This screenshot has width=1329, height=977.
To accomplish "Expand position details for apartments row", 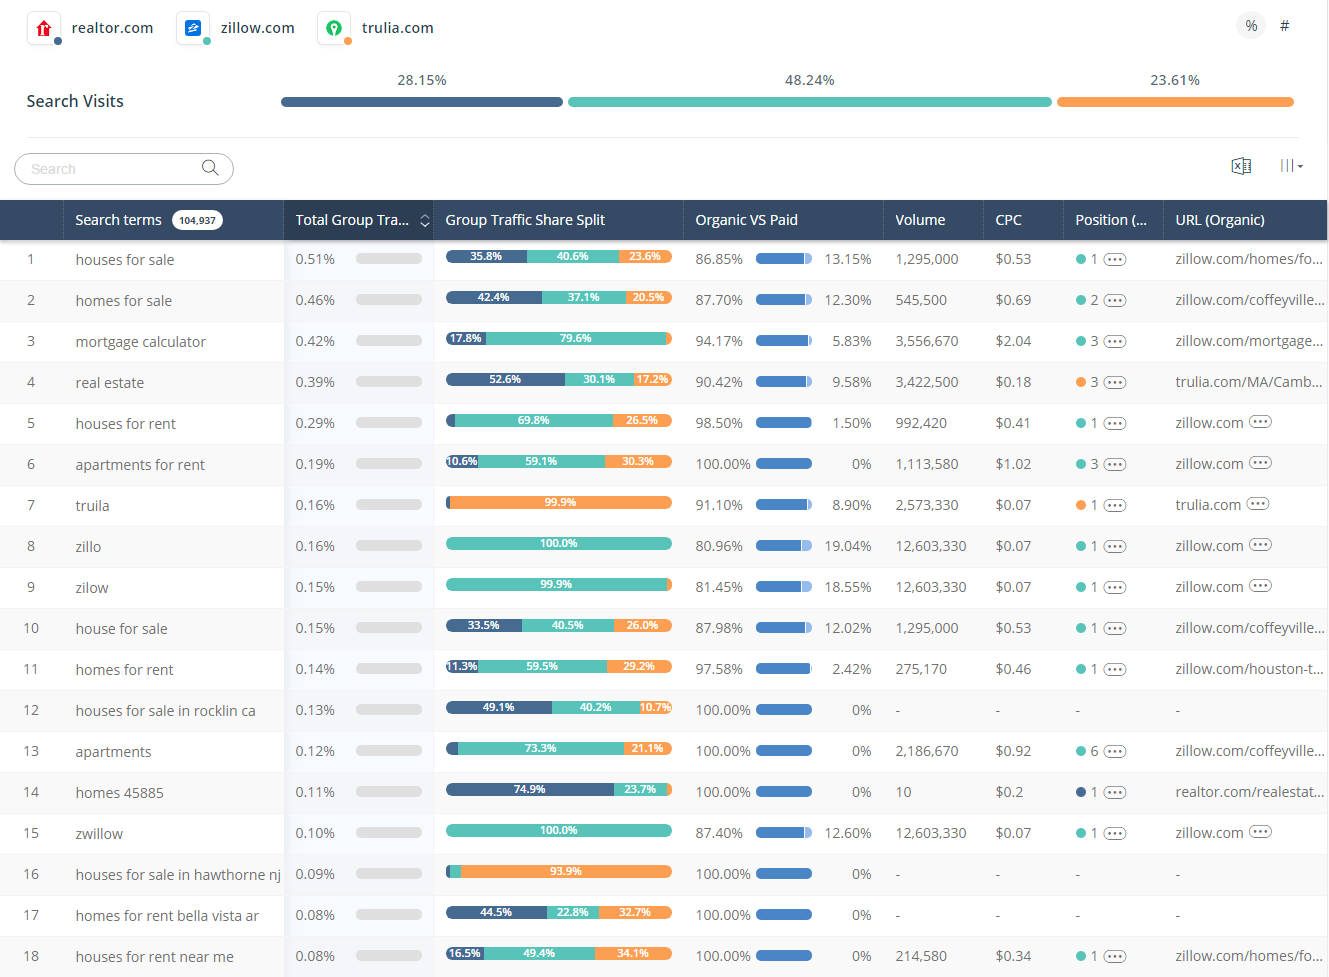I will click(1115, 752).
